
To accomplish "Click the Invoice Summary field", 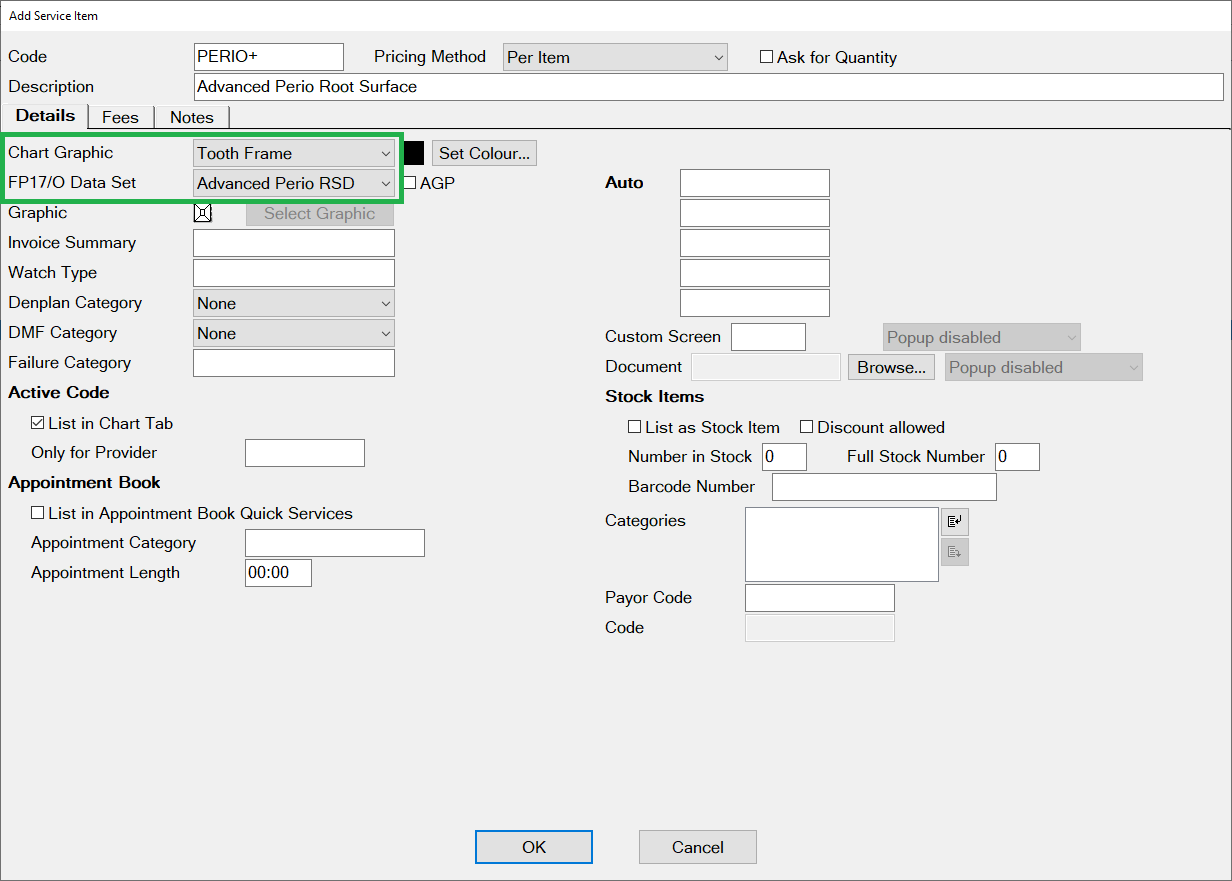I will coord(294,243).
